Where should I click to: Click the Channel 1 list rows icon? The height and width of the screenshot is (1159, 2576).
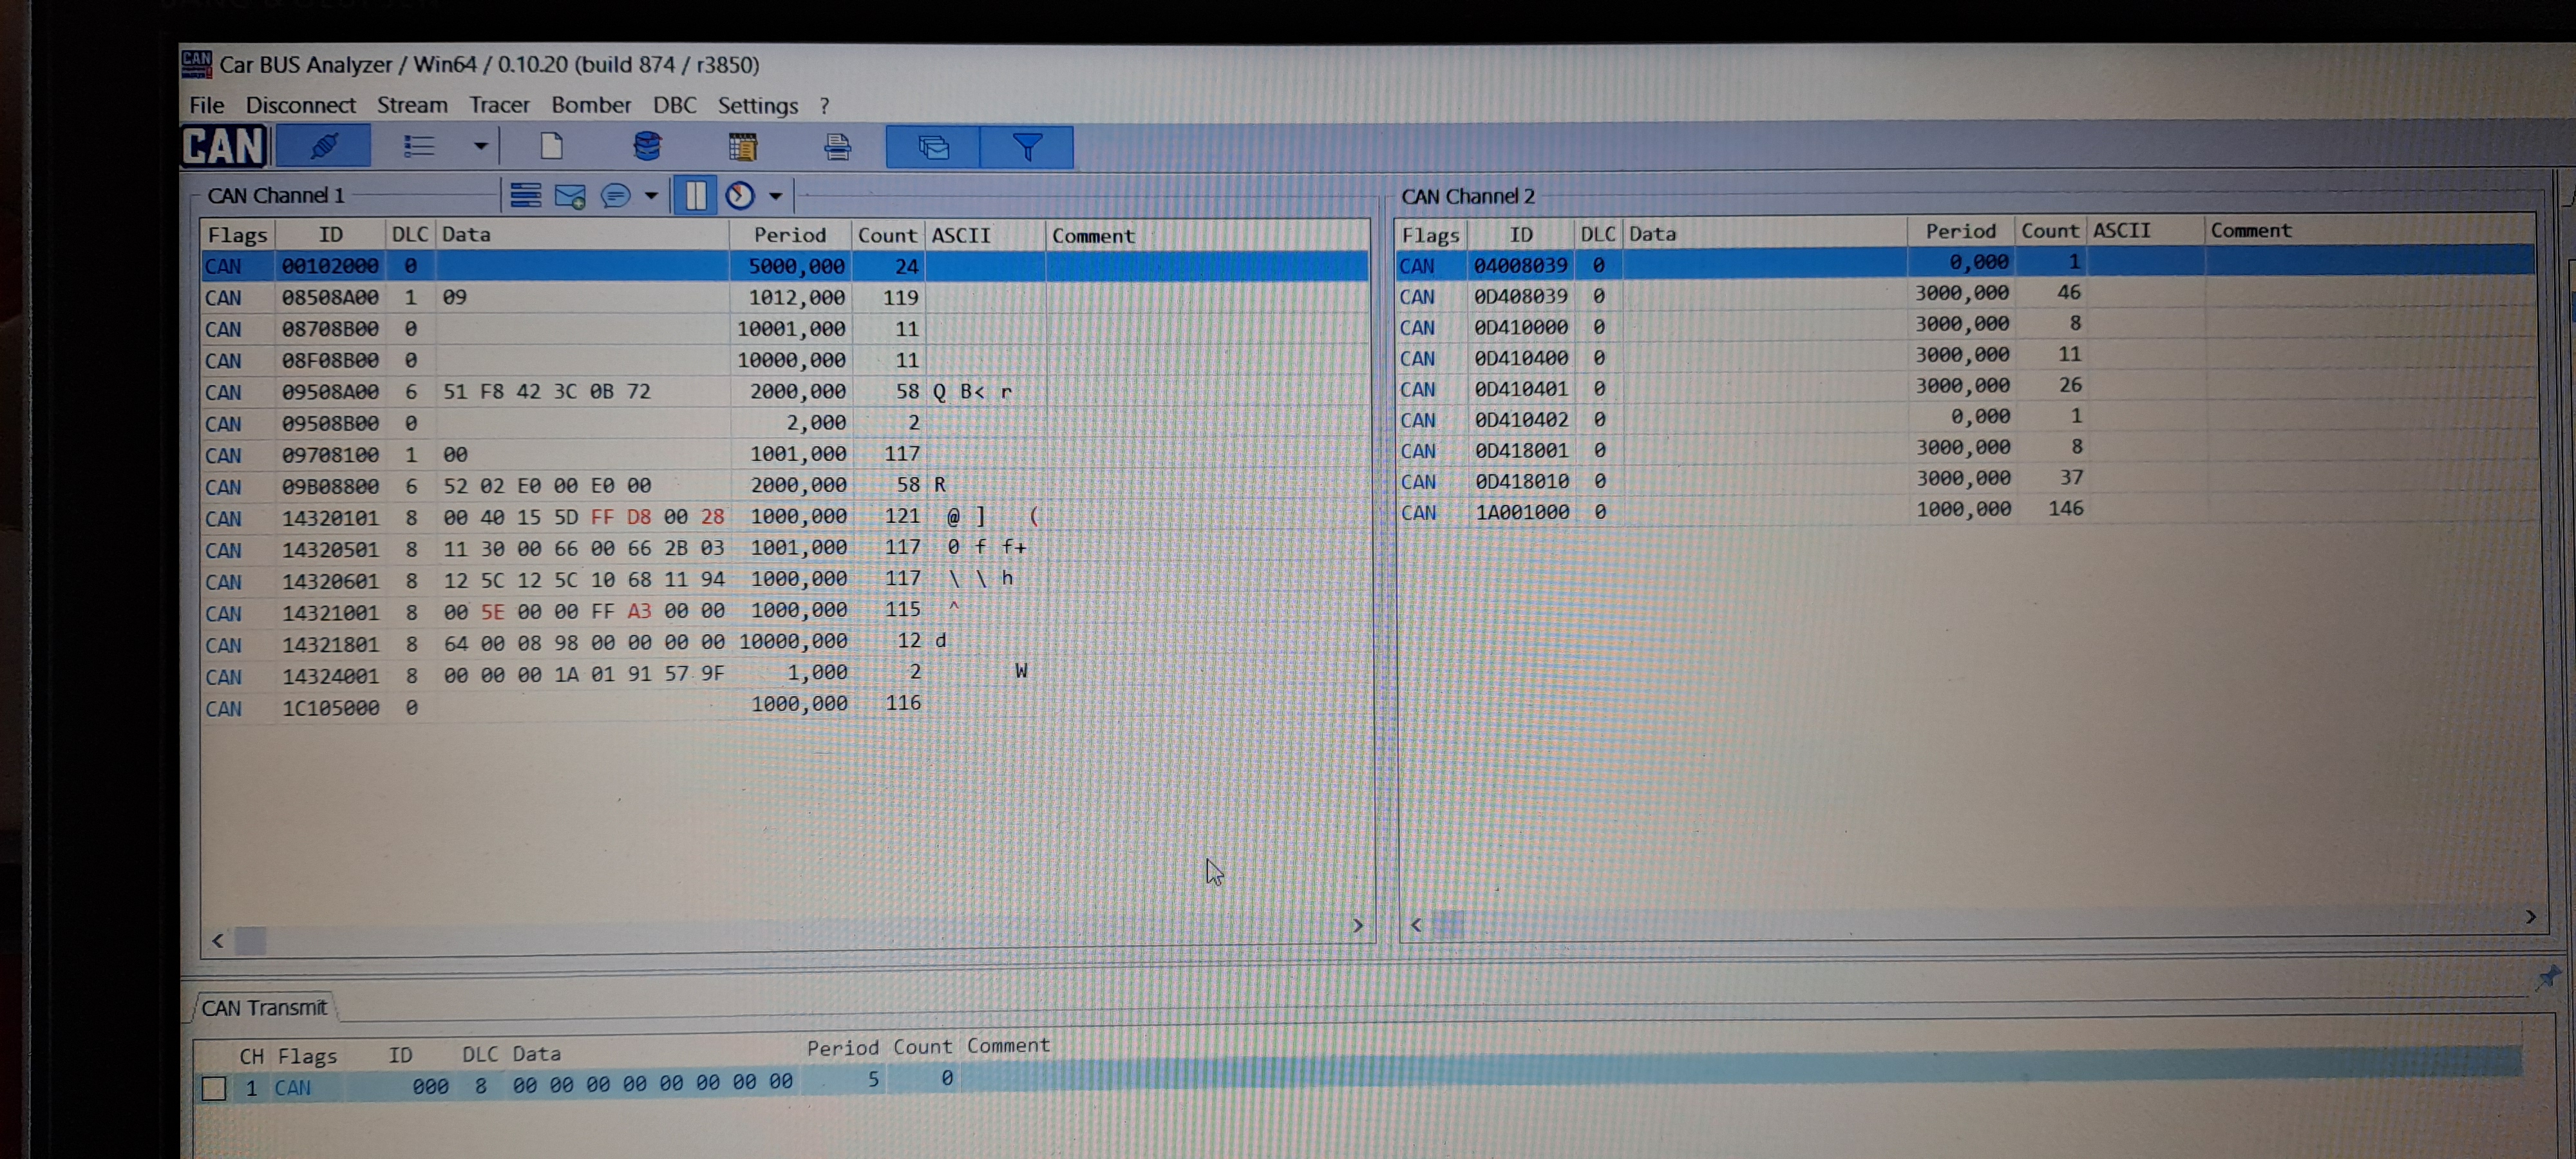pyautogui.click(x=525, y=196)
